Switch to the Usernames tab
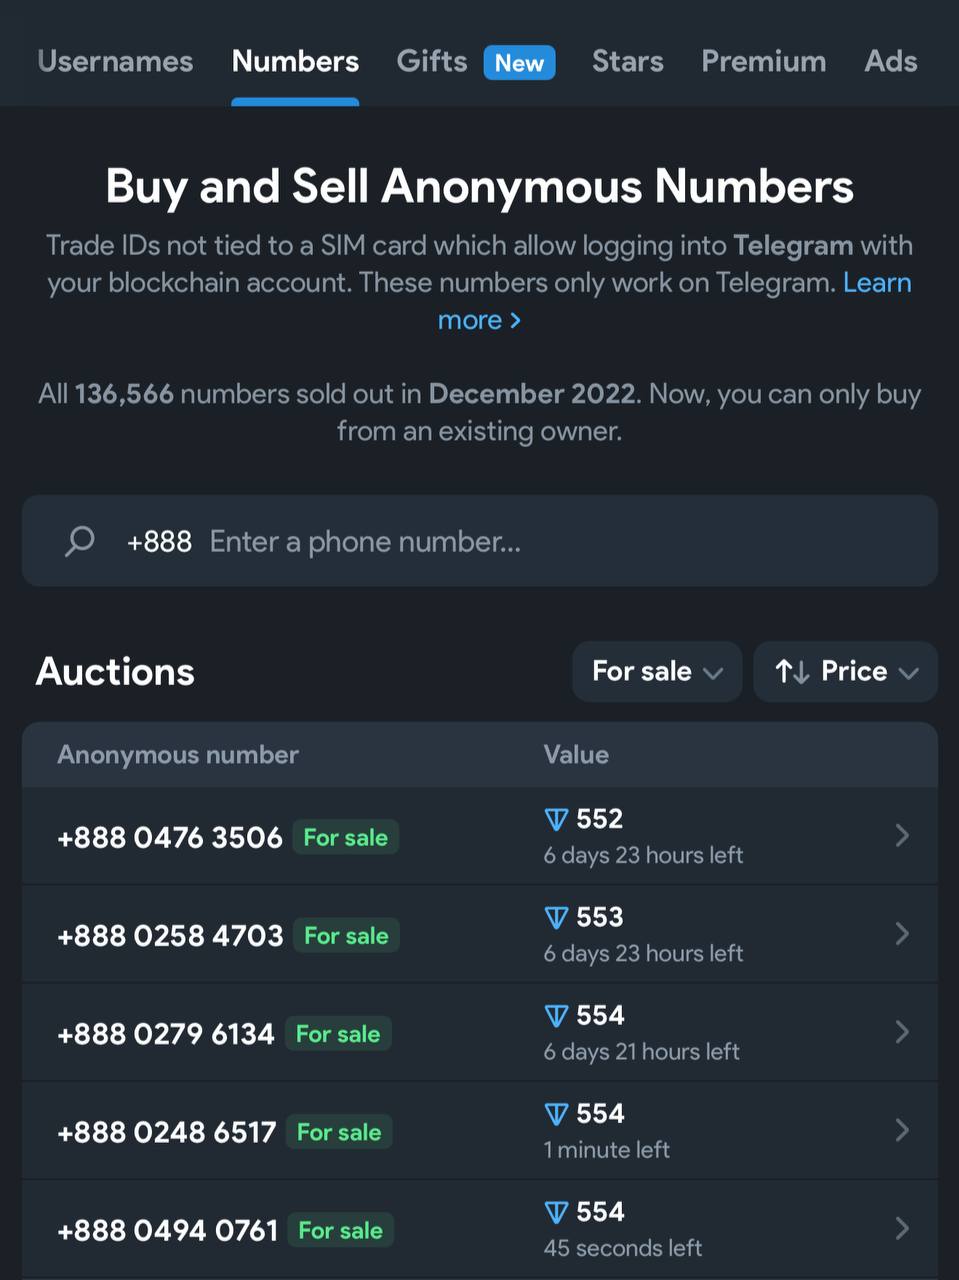Viewport: 959px width, 1280px height. (115, 61)
